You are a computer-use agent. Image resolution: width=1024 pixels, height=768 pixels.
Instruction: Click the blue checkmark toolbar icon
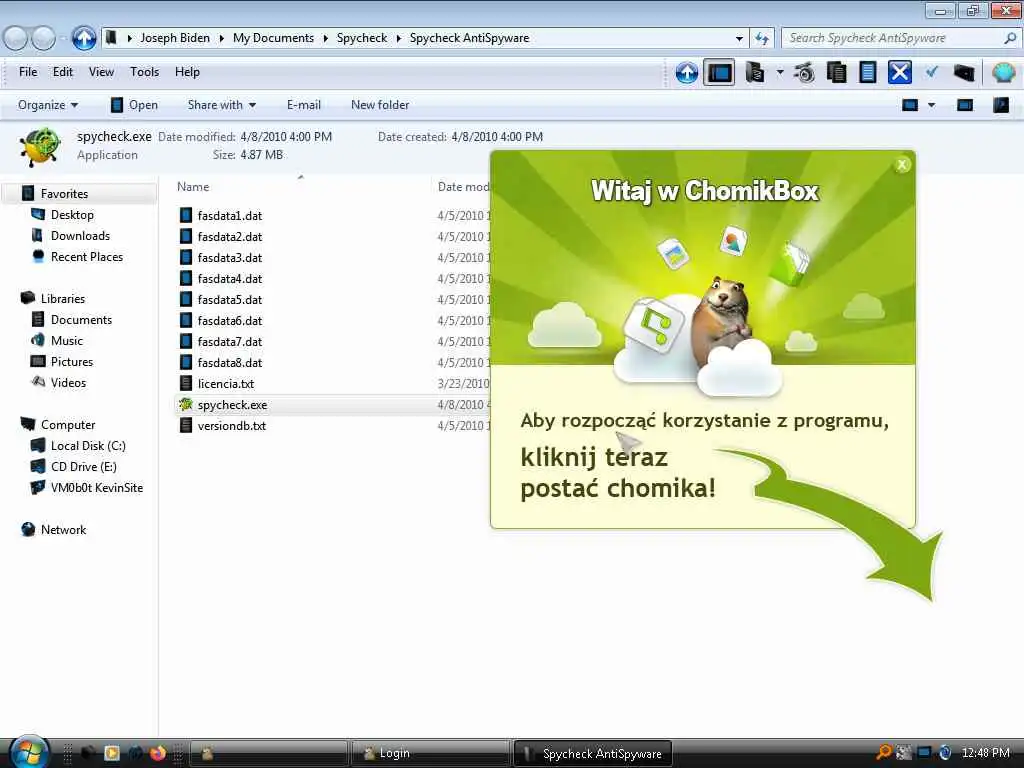[932, 72]
